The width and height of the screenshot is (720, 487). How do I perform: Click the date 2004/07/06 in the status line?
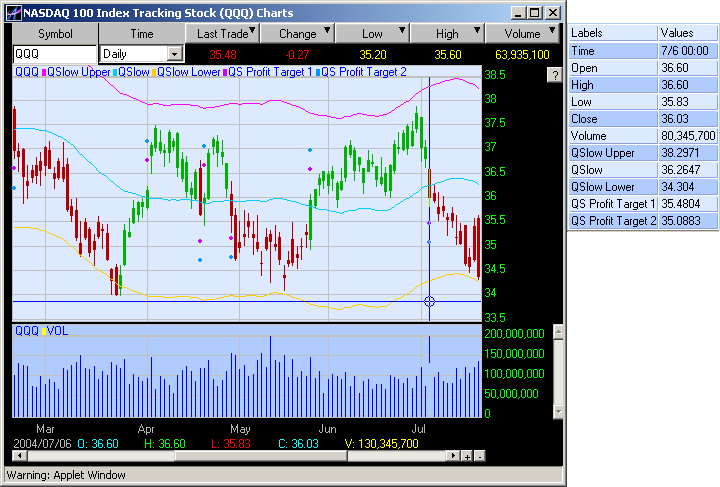coord(42,444)
